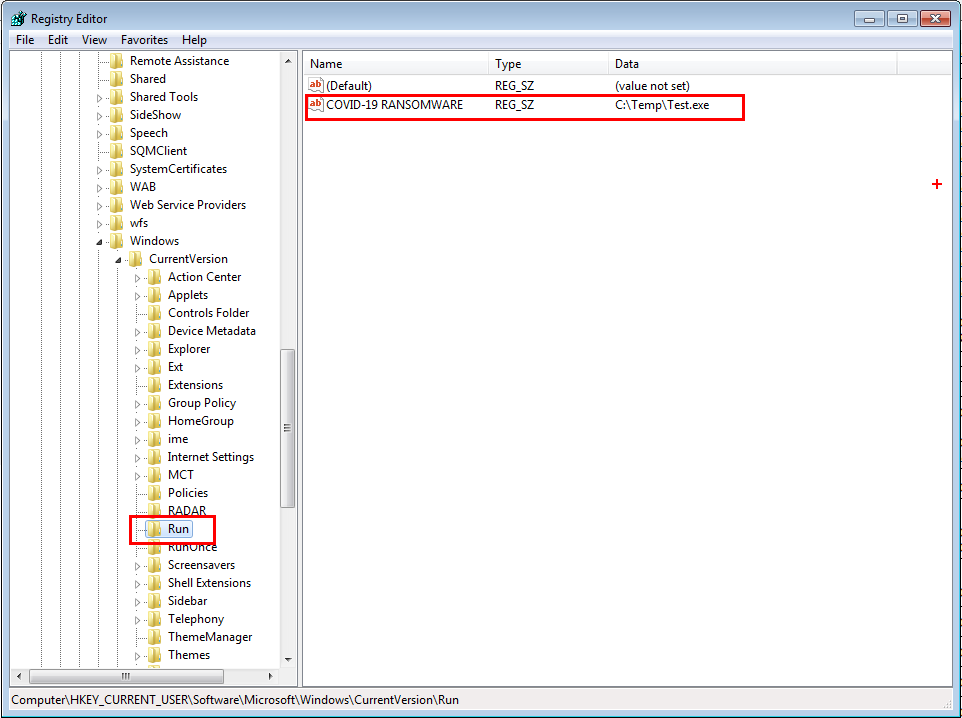Viewport: 962px width, 718px height.
Task: Click the Web Service Providers folder icon
Action: click(x=117, y=205)
